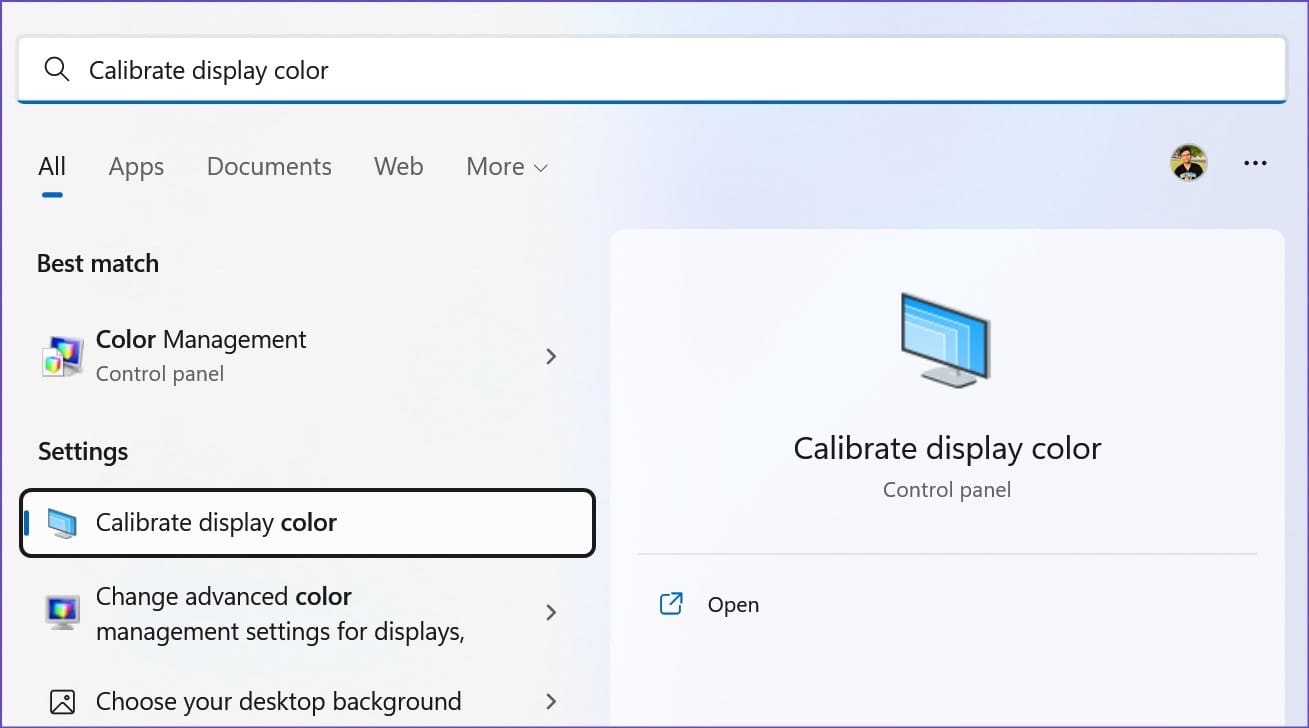Viewport: 1309px width, 728px height.
Task: Click into the search text field
Action: pos(651,70)
